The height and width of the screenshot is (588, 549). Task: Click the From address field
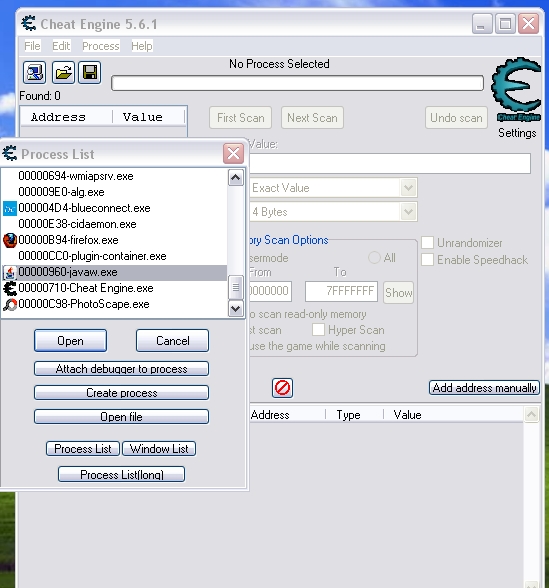click(270, 291)
